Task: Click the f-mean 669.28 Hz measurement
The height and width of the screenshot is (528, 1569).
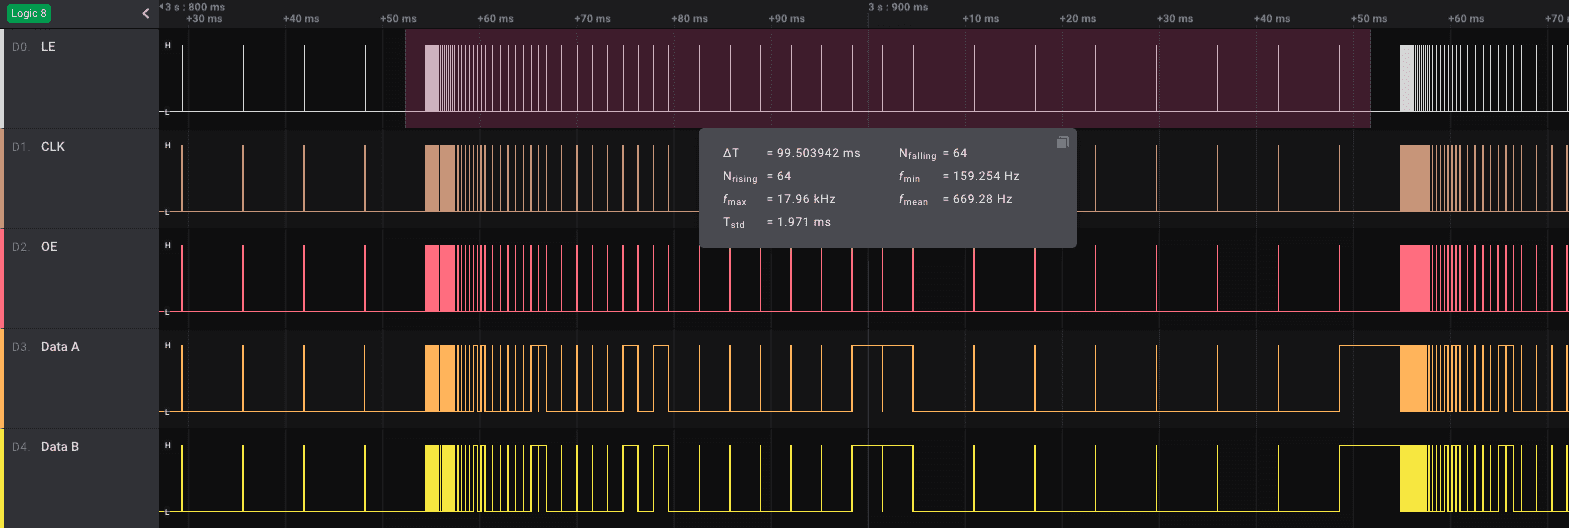Action: 982,199
